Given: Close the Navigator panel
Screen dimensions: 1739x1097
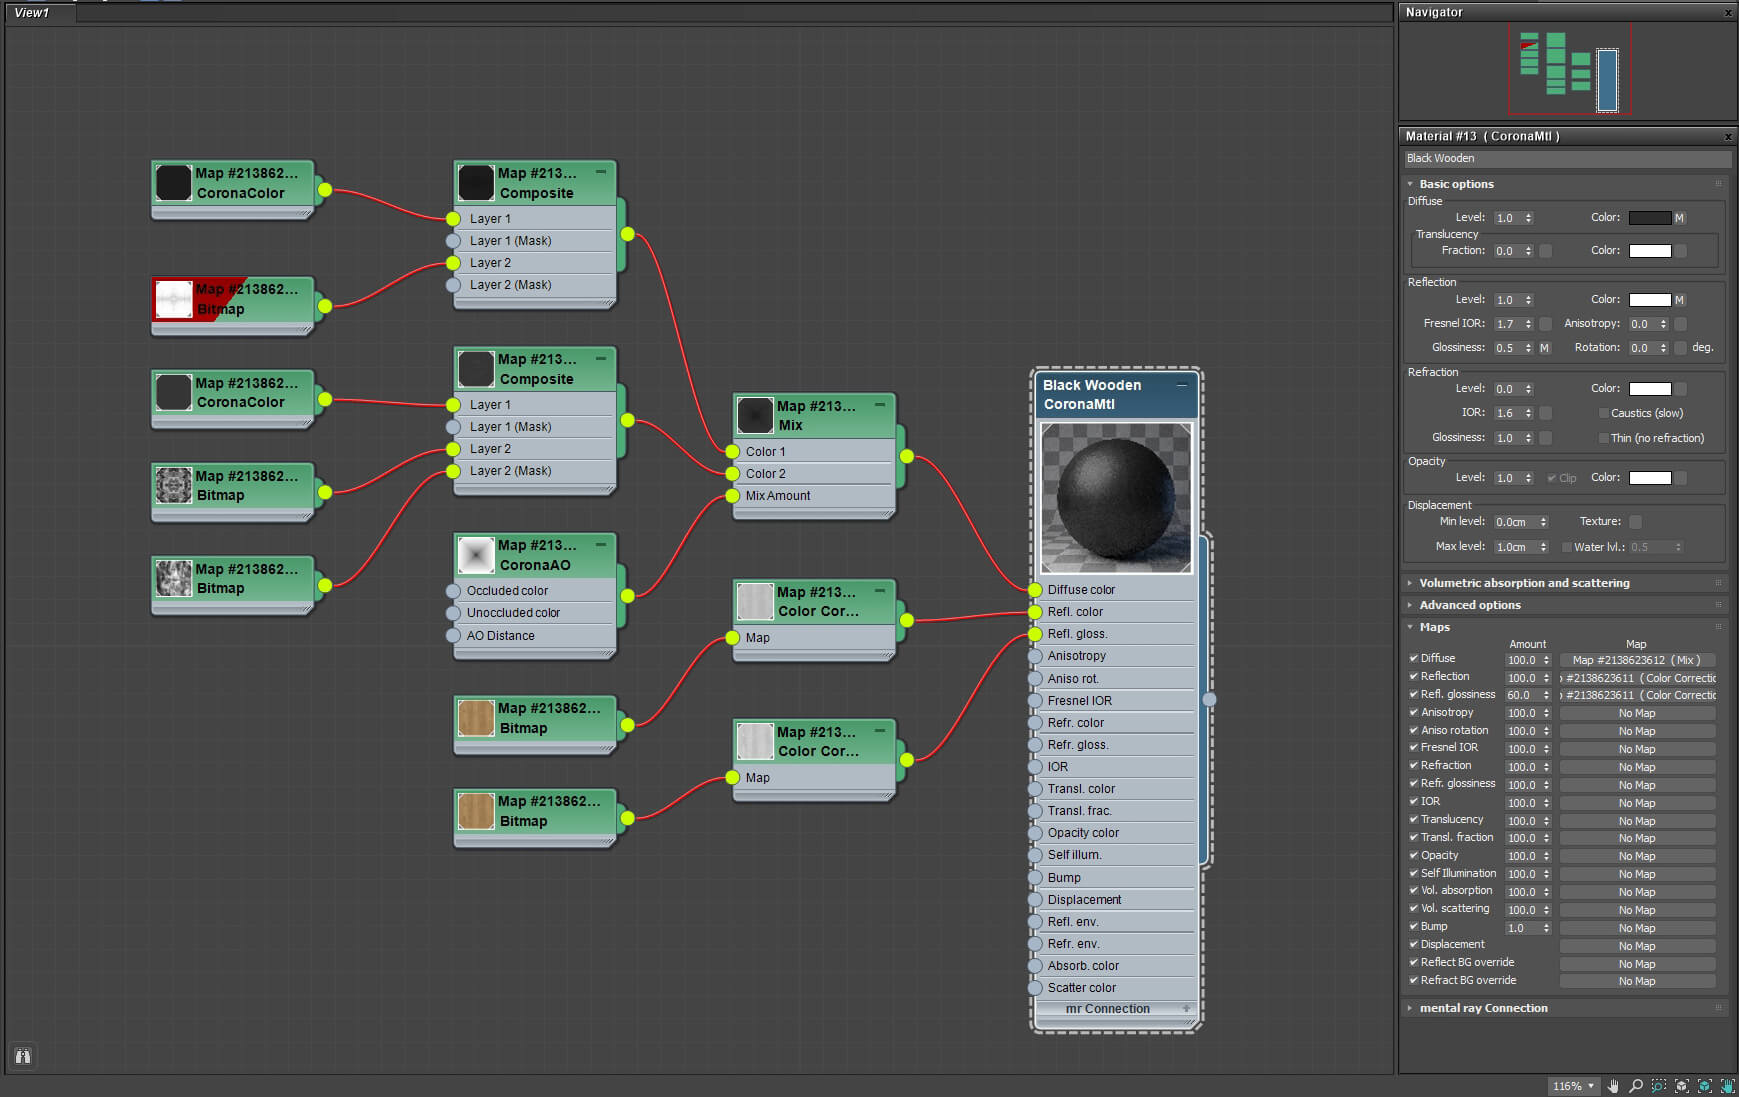Looking at the screenshot, I should coord(1728,13).
